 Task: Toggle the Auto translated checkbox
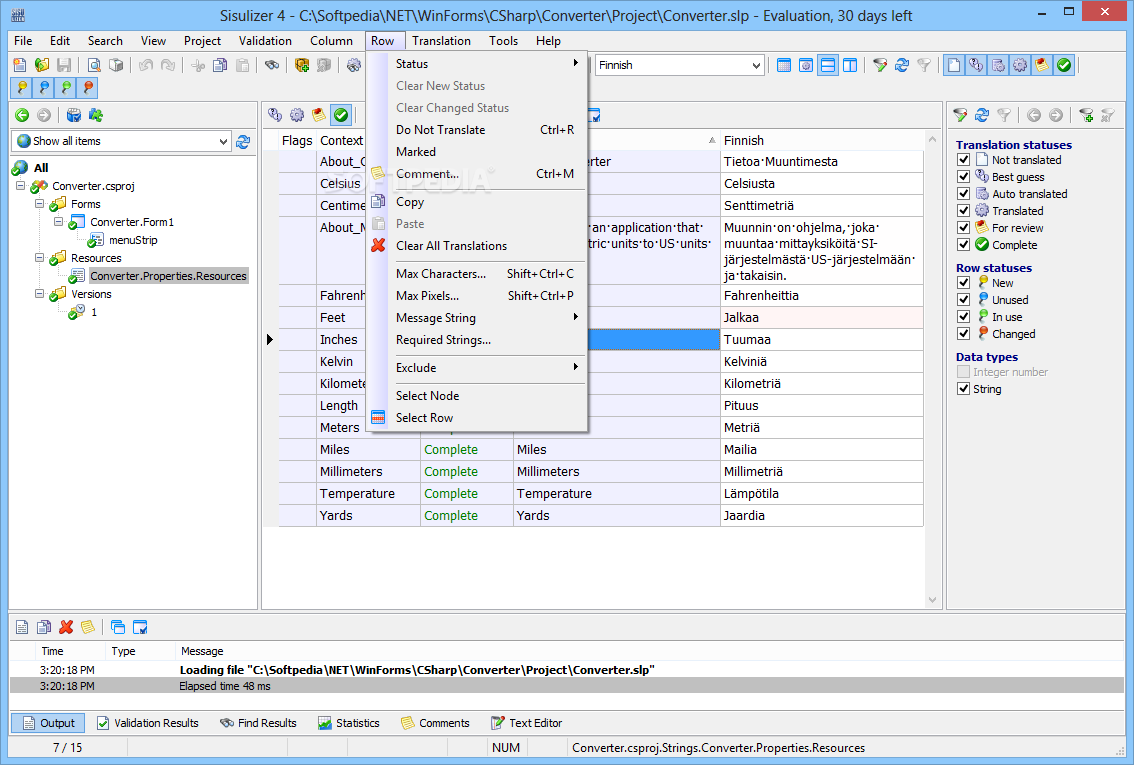pyautogui.click(x=963, y=194)
